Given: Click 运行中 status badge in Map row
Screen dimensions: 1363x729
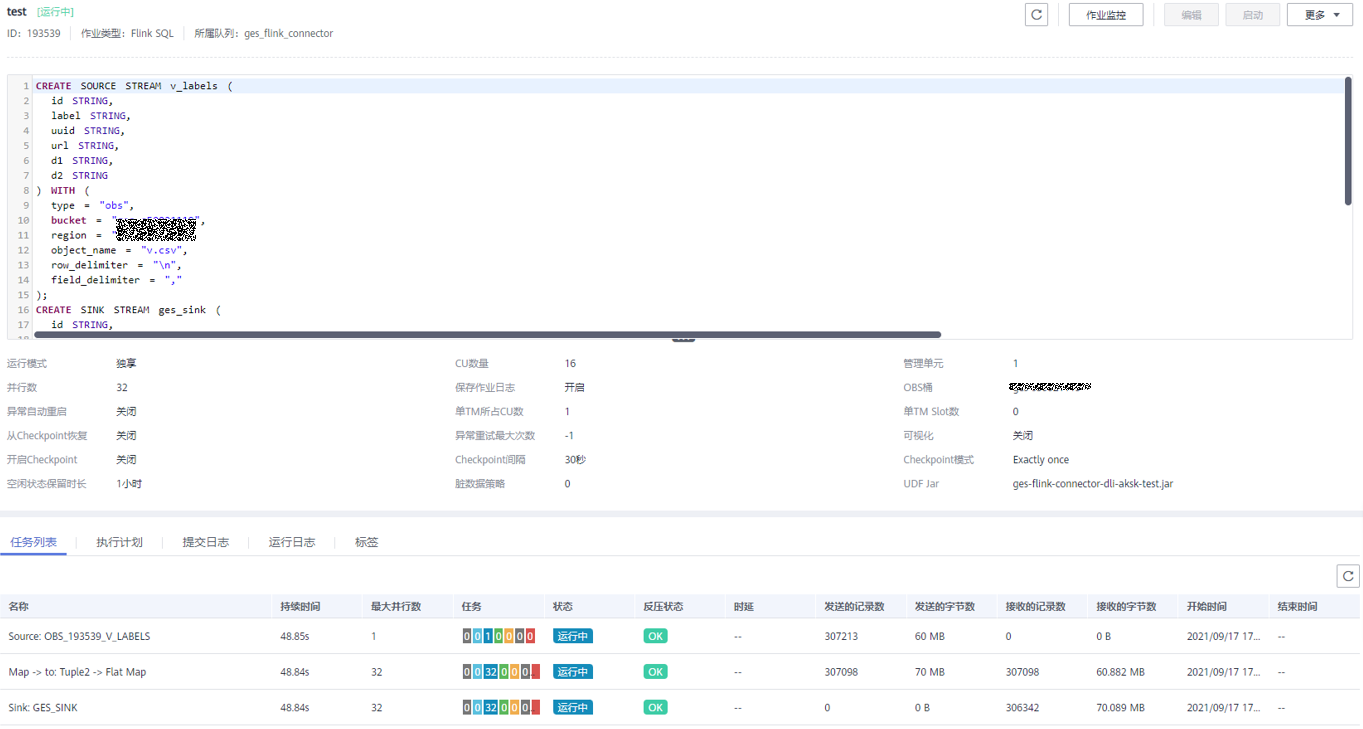Looking at the screenshot, I should [x=573, y=672].
